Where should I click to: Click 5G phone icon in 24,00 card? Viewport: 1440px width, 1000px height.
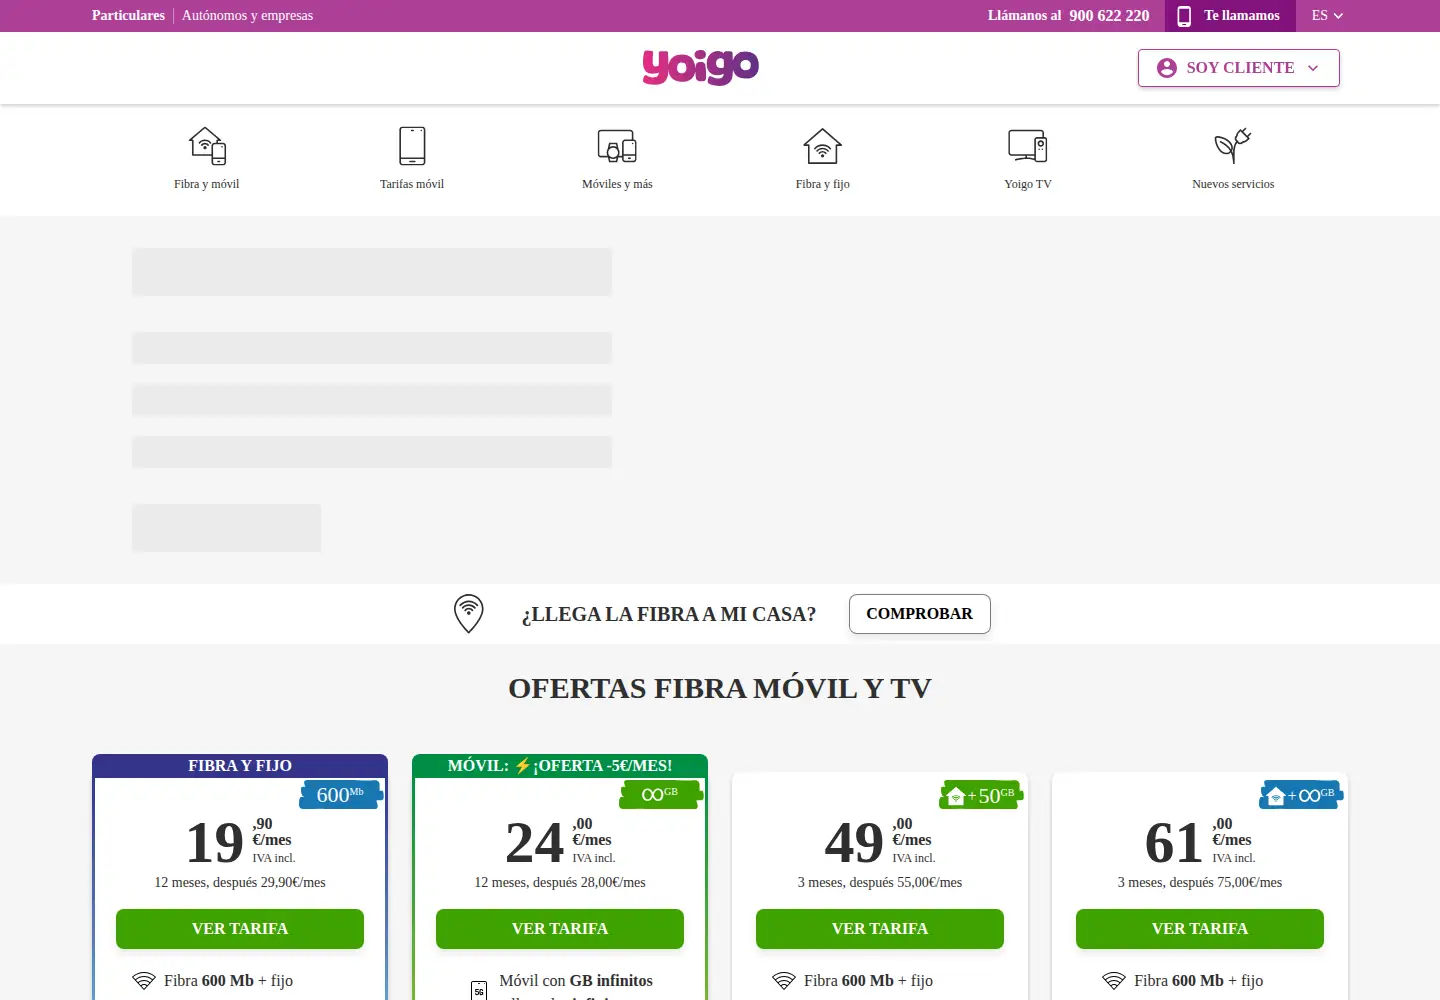[x=479, y=990]
